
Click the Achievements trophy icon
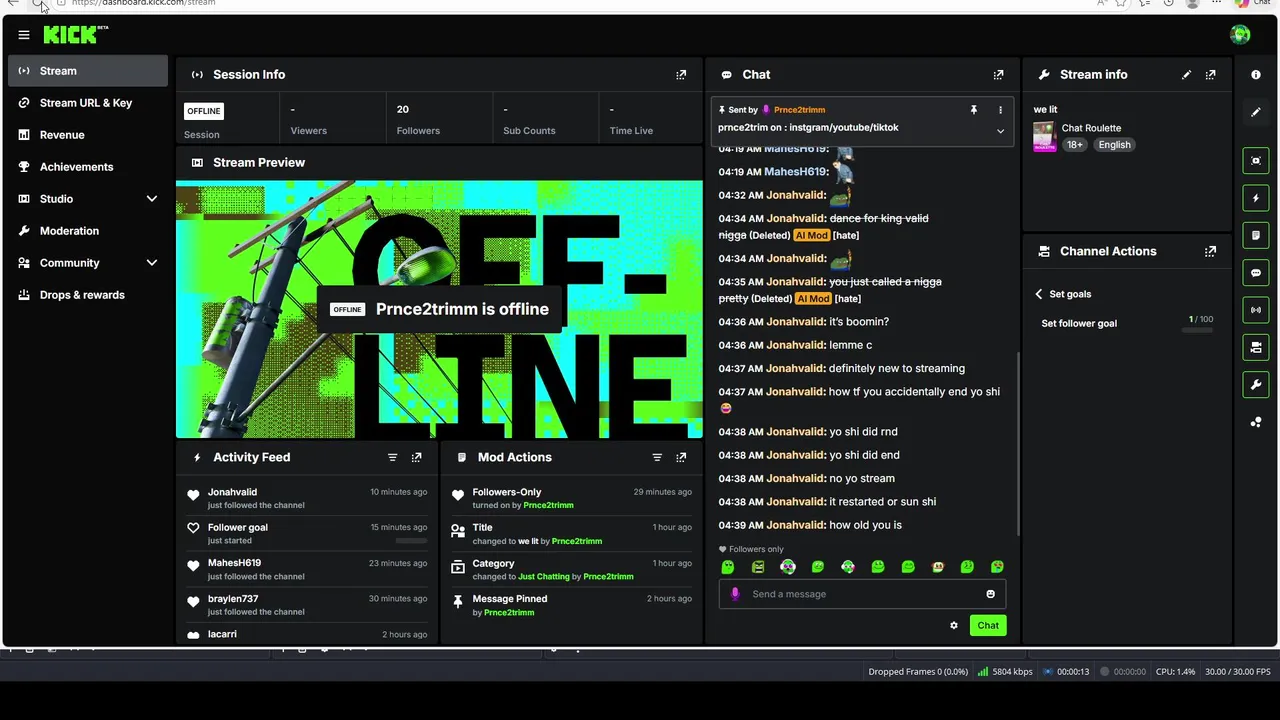coord(24,167)
